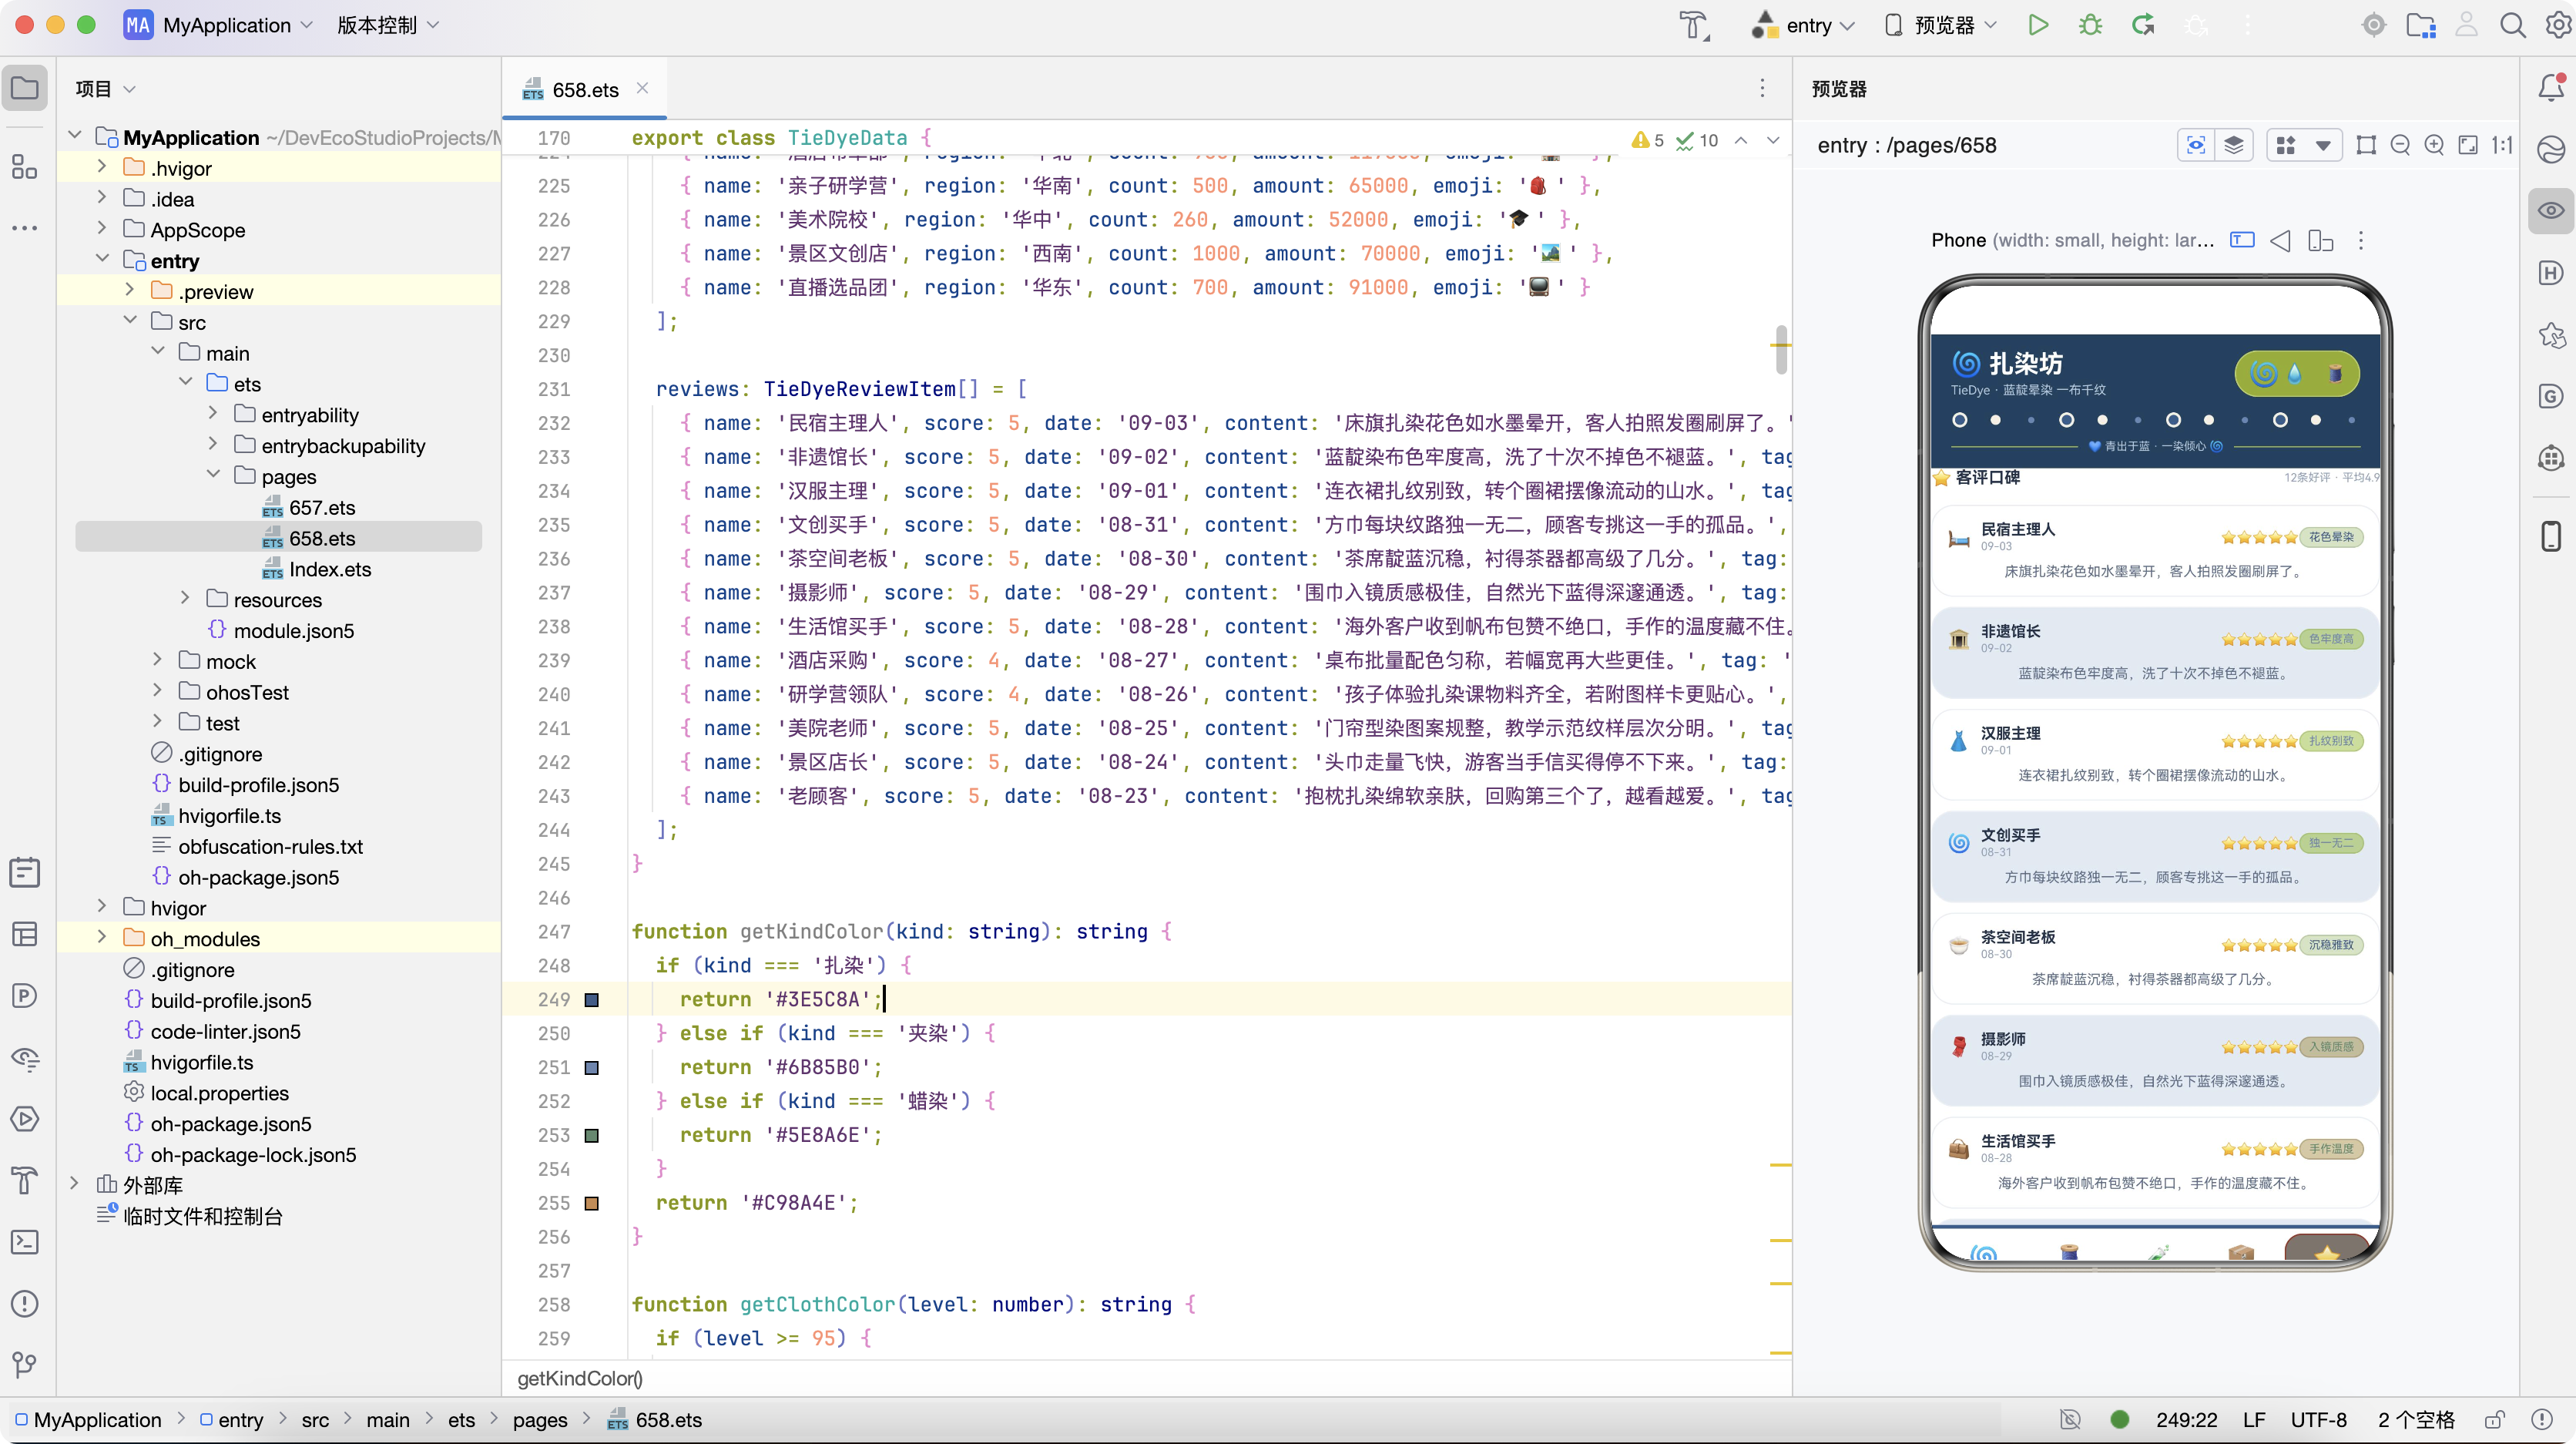Screen dimensions: 2576x1444
Task: Click the ets breadcrumb in navigation bar
Action: [x=461, y=1420]
